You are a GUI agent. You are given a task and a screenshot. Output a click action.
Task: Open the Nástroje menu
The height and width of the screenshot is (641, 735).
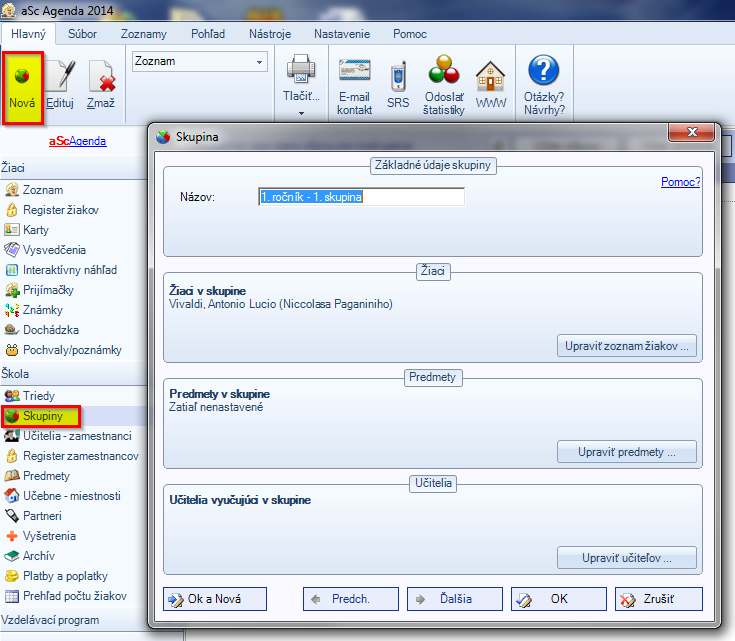pos(270,34)
